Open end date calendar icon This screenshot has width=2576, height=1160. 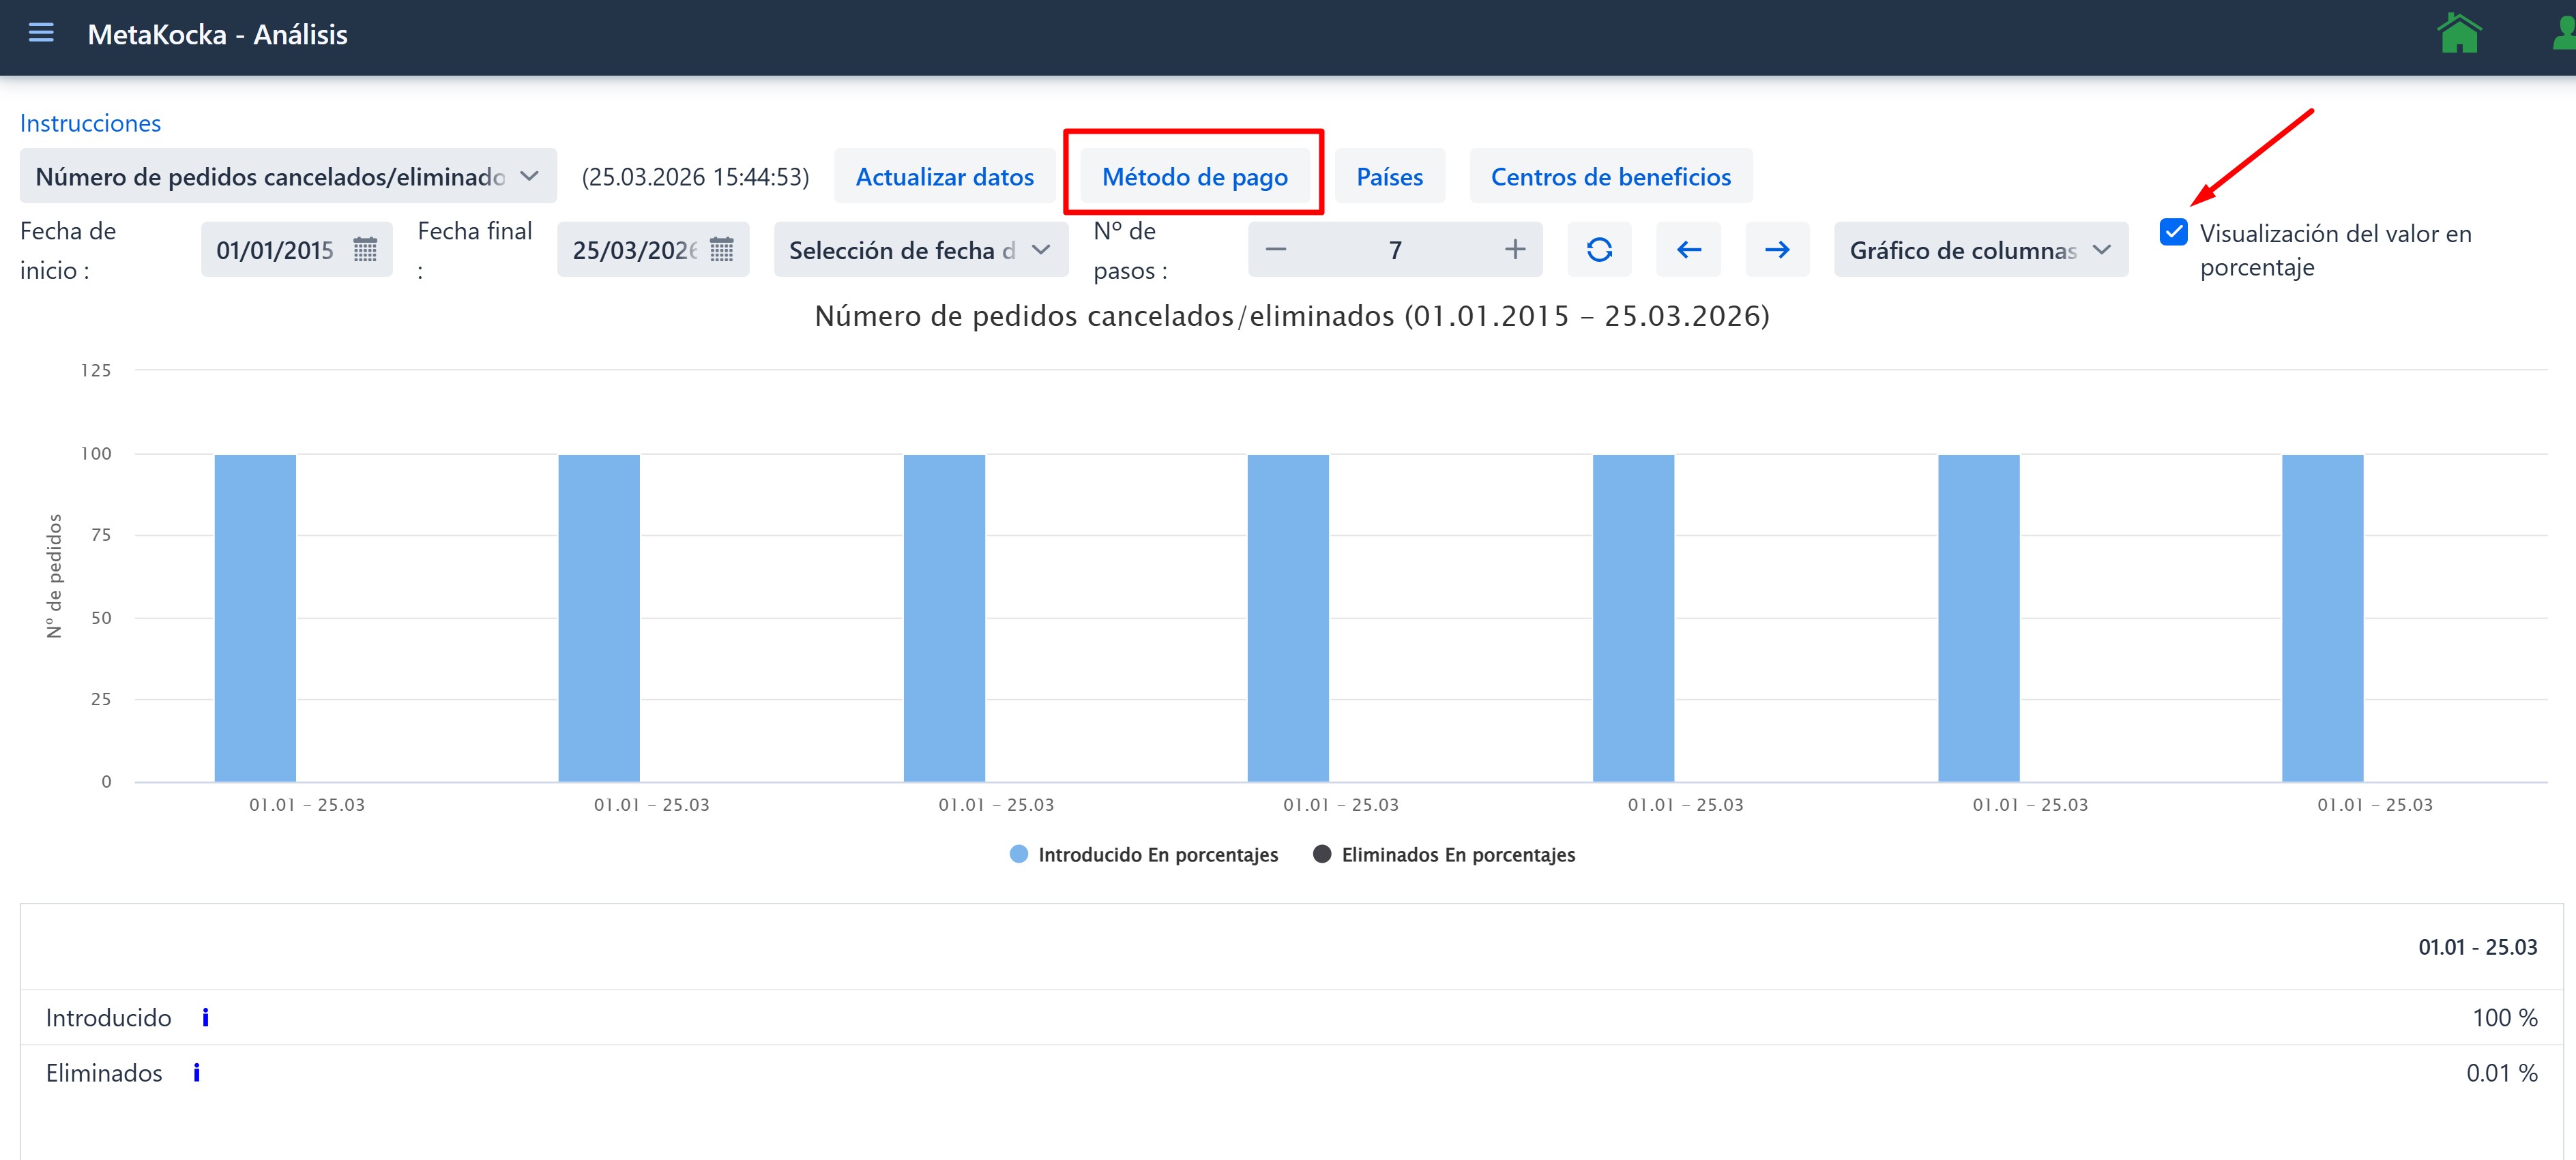[721, 250]
